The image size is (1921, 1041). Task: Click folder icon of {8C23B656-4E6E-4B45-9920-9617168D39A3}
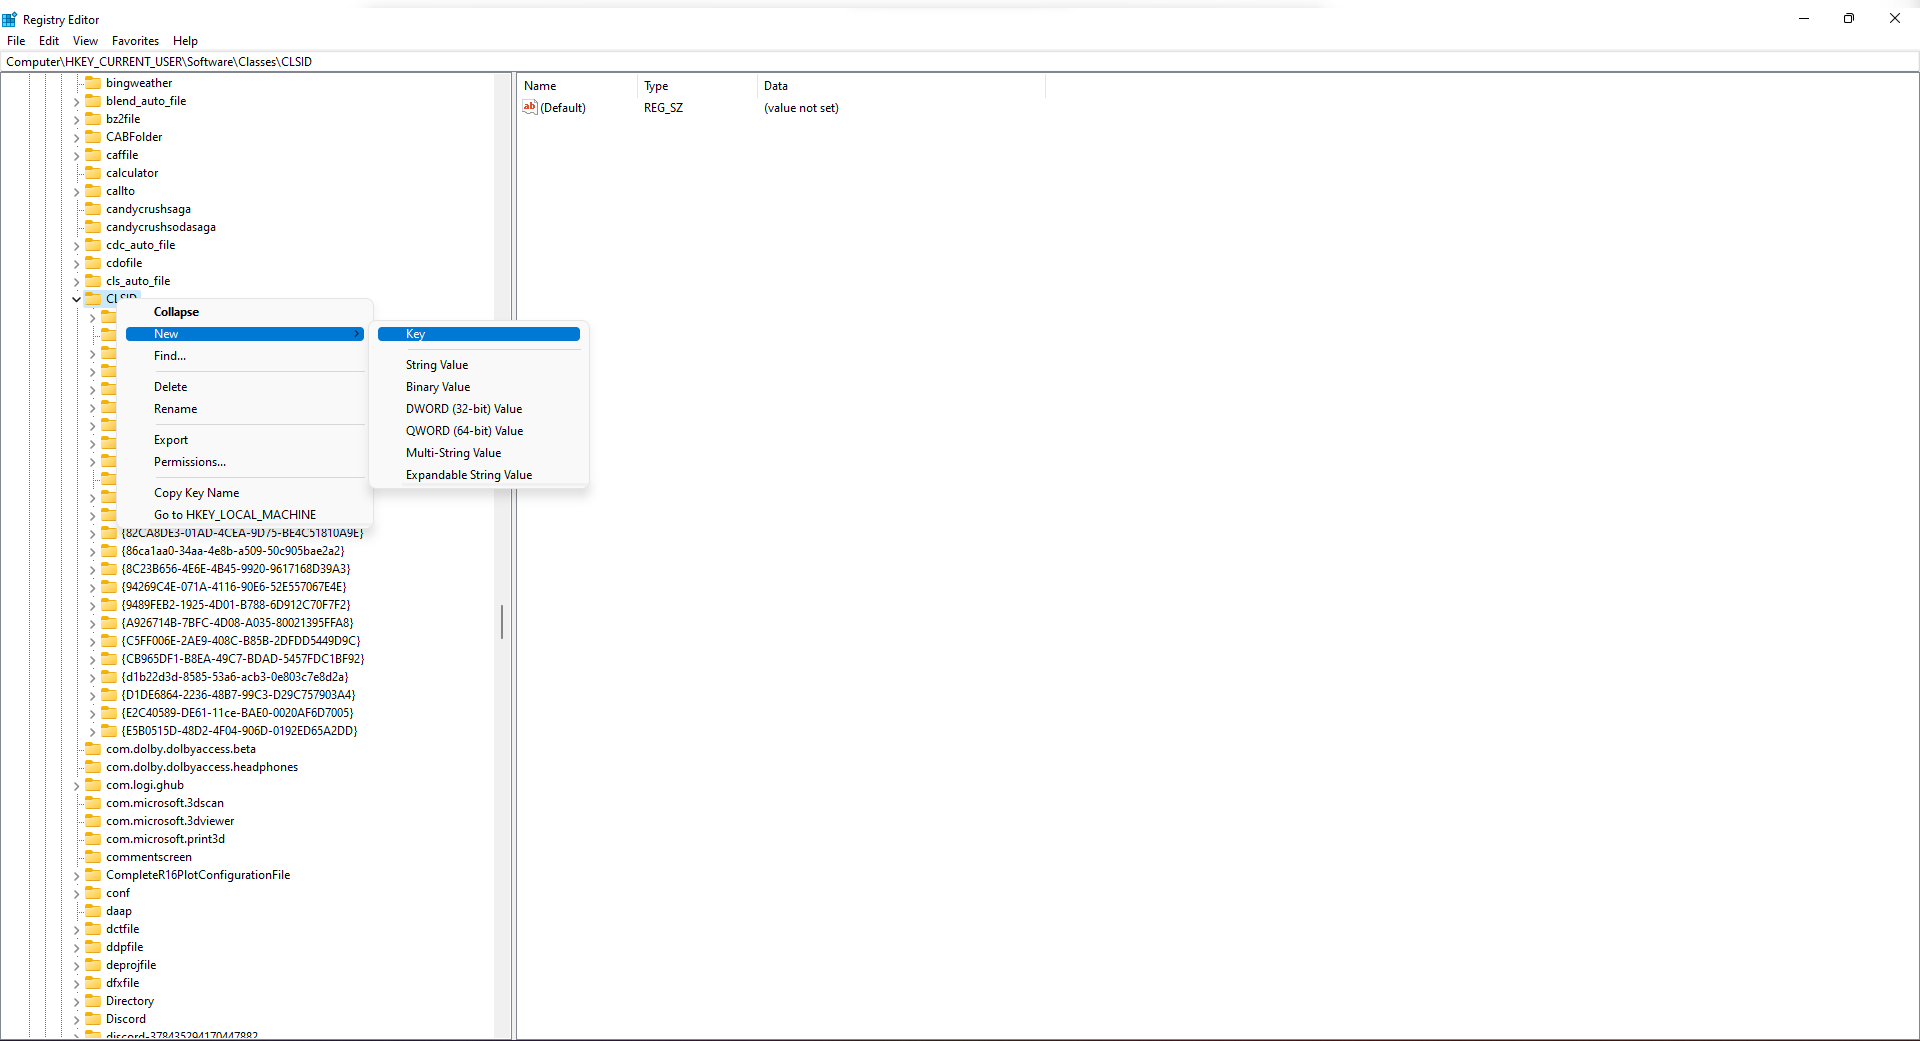pyautogui.click(x=109, y=569)
